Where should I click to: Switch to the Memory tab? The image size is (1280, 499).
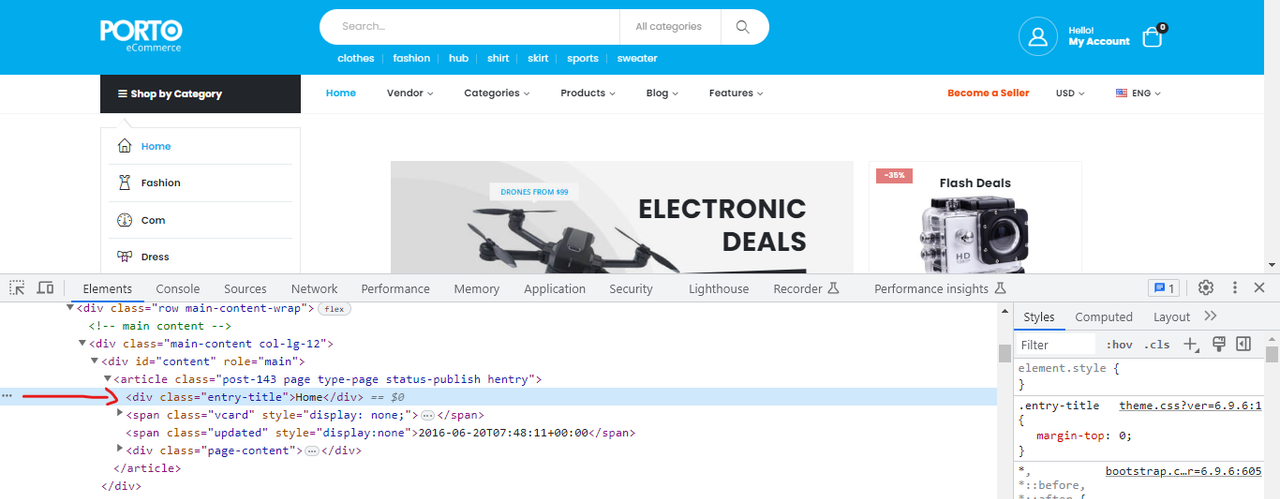click(x=476, y=288)
